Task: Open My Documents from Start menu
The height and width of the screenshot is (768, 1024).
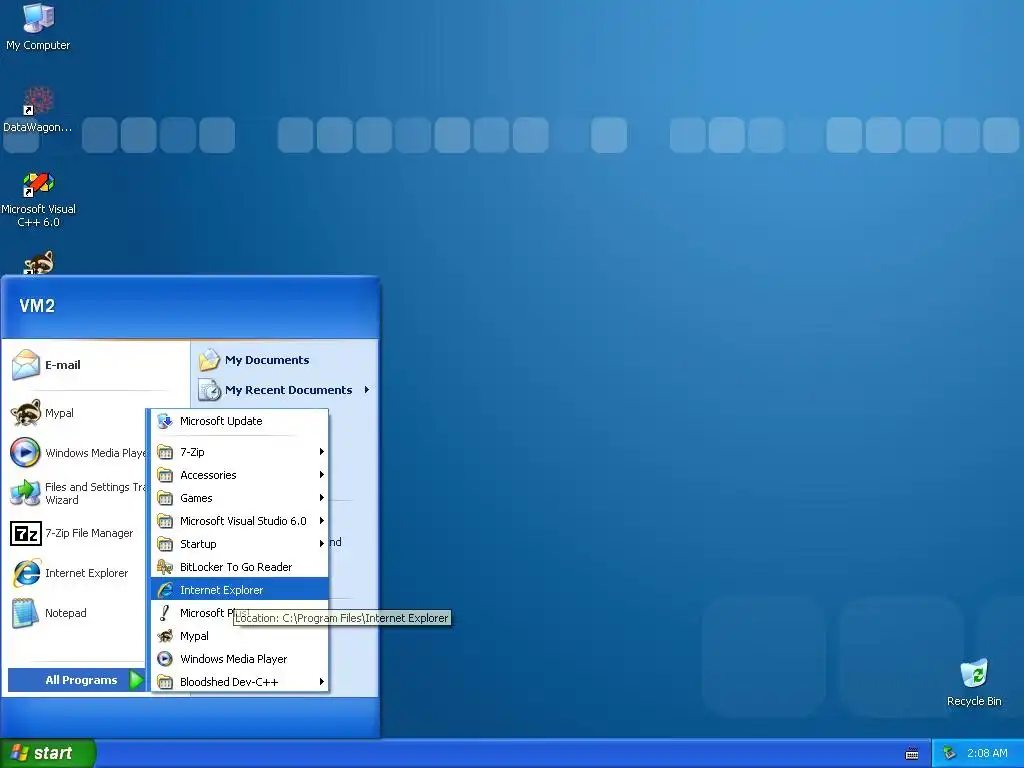Action: pyautogui.click(x=285, y=360)
